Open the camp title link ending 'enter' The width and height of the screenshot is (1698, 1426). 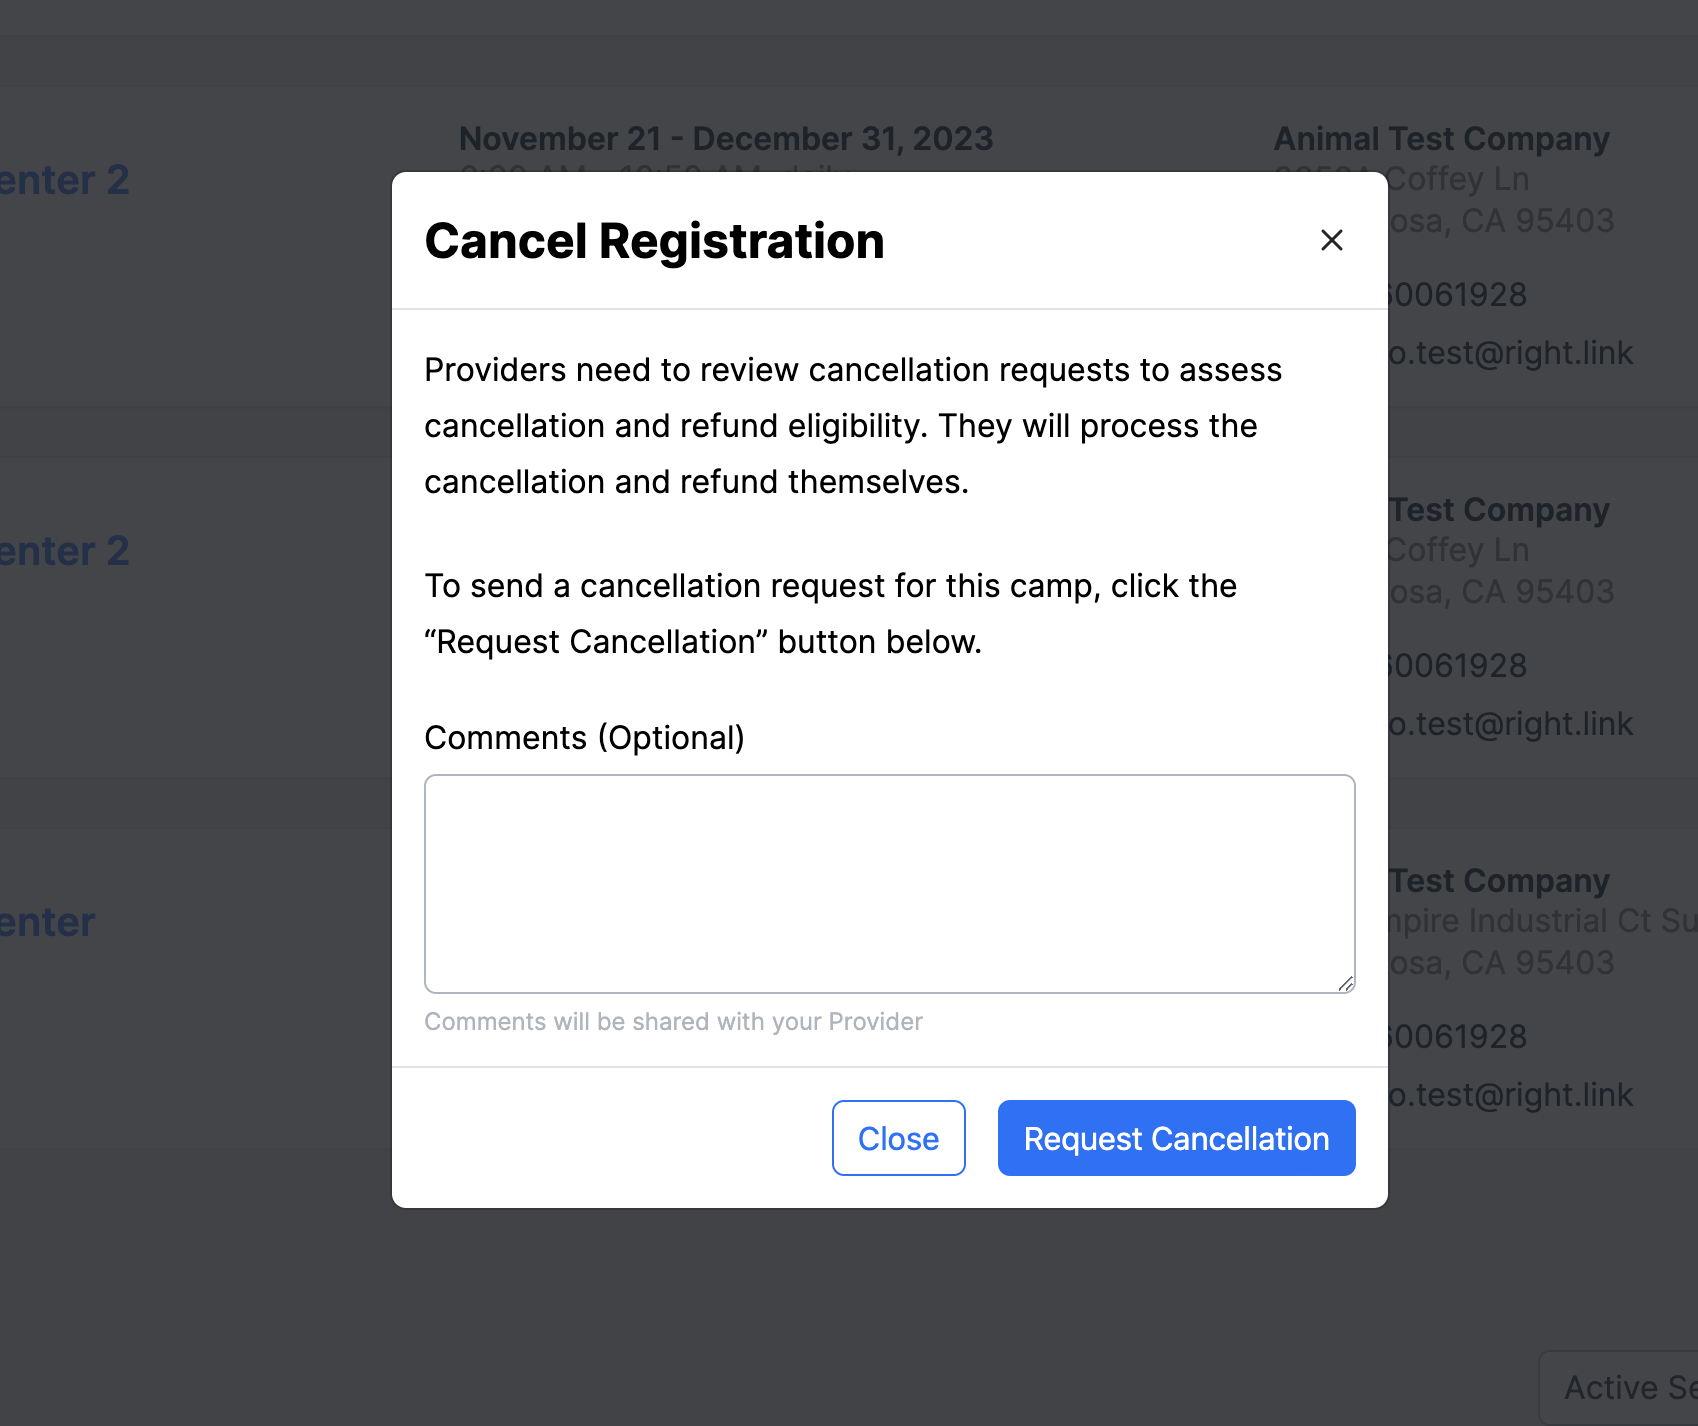click(47, 922)
